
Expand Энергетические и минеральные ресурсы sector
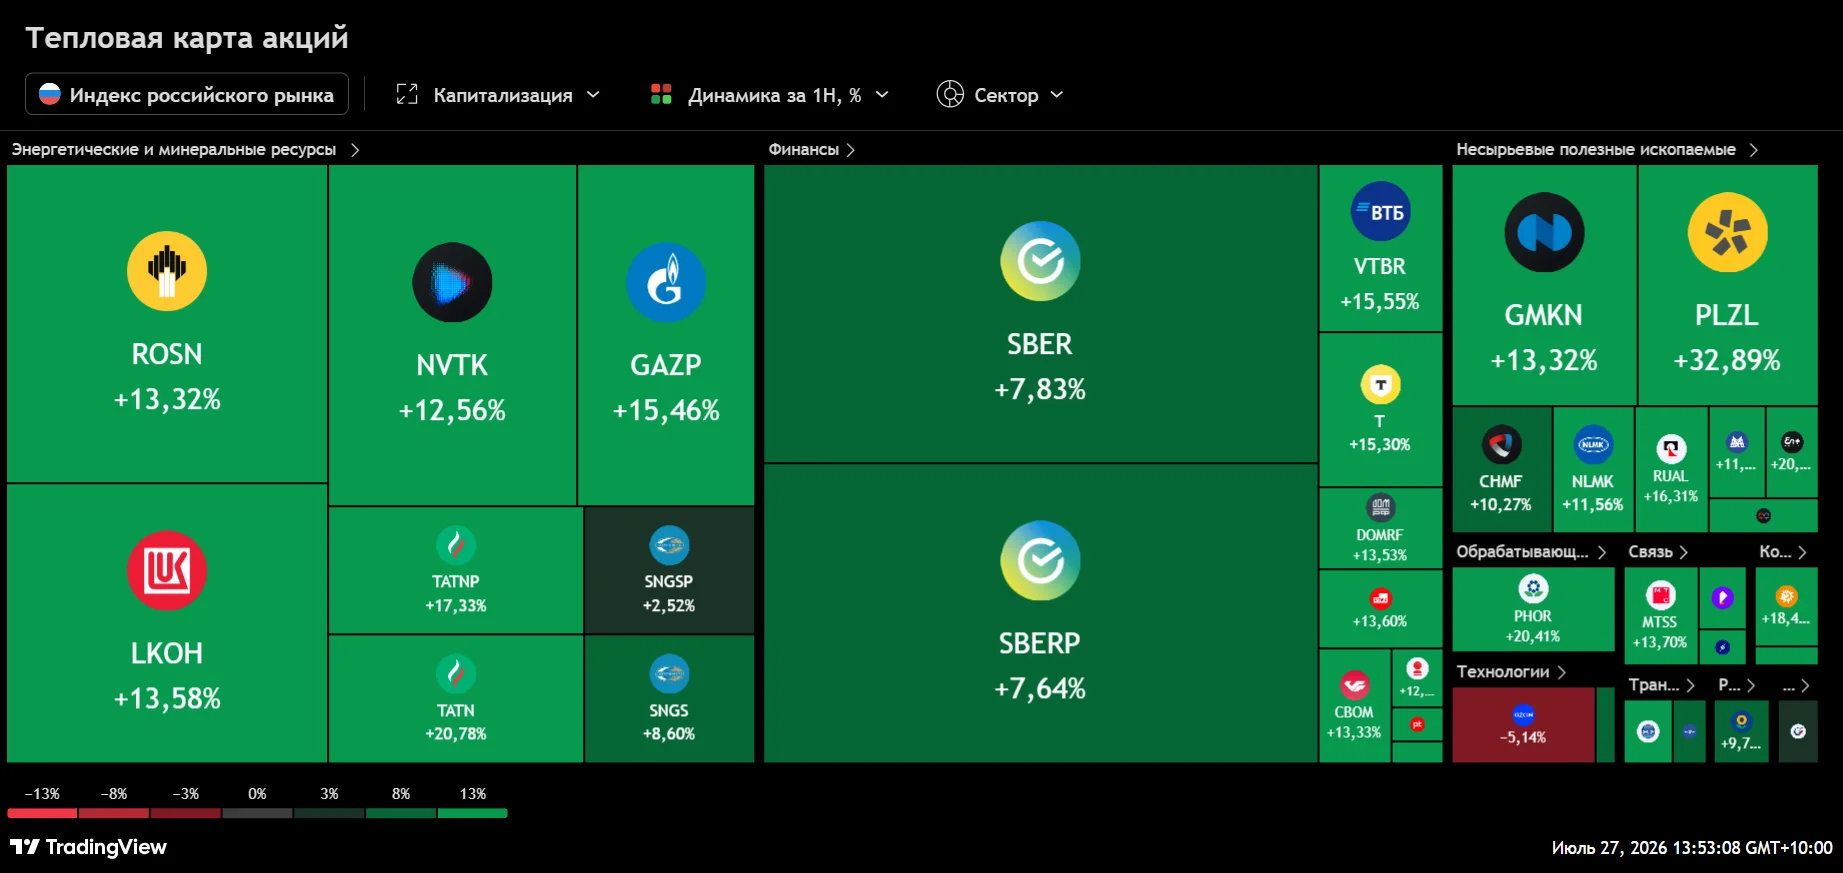point(185,149)
